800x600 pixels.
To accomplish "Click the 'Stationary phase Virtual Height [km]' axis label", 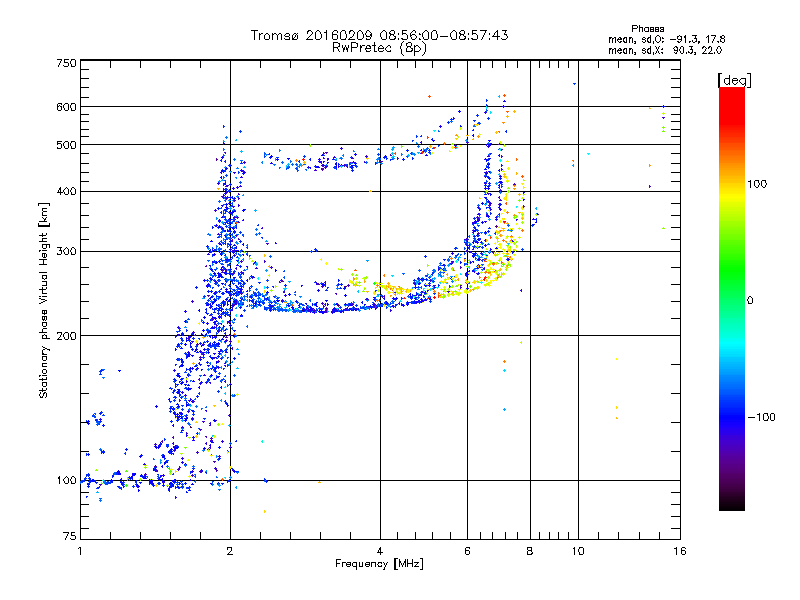I will (44, 300).
